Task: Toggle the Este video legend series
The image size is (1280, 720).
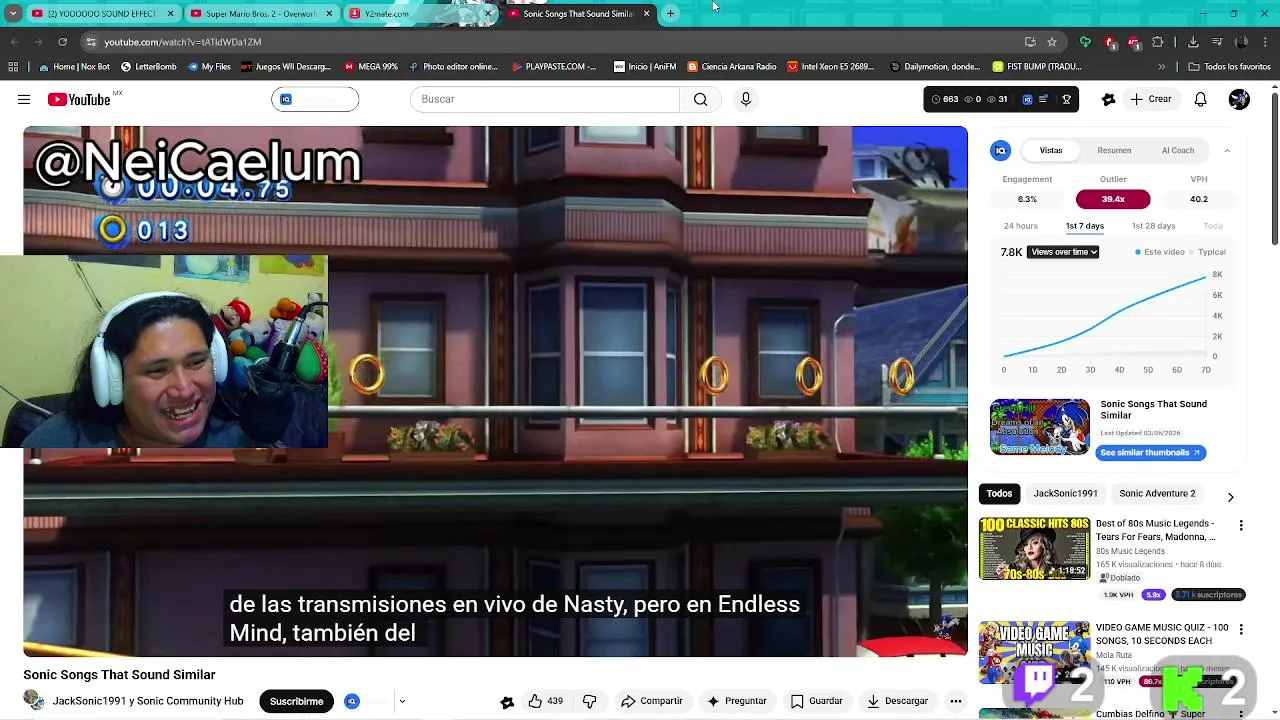Action: click(x=1160, y=252)
